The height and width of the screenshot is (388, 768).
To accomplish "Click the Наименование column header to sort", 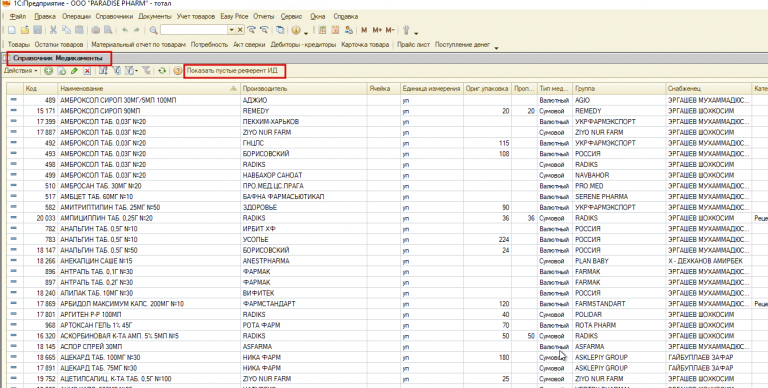I will tap(148, 89).
